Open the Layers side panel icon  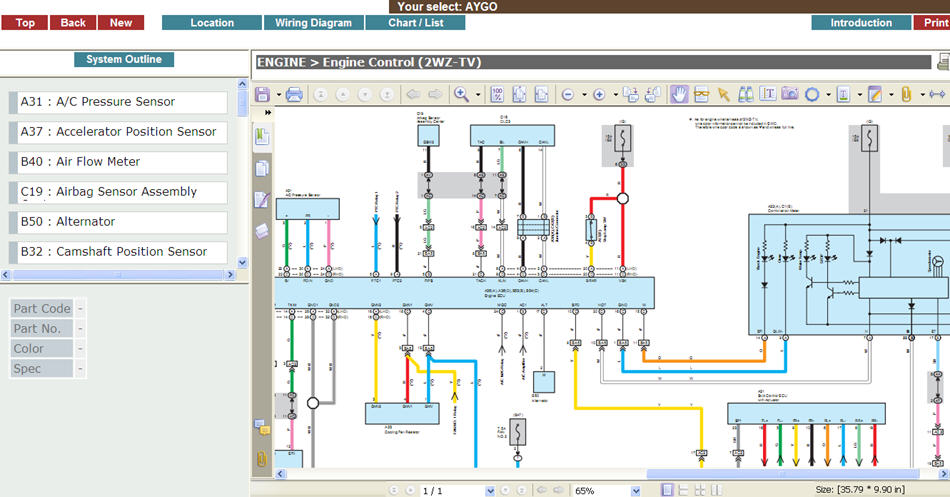tap(262, 231)
